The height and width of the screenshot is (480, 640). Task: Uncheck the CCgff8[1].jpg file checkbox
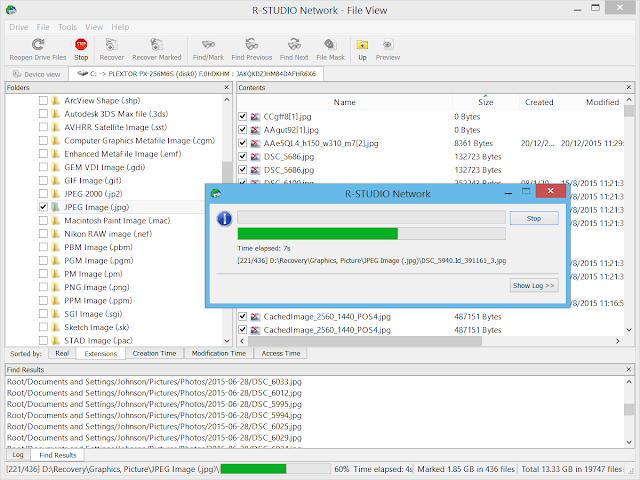coord(242,117)
